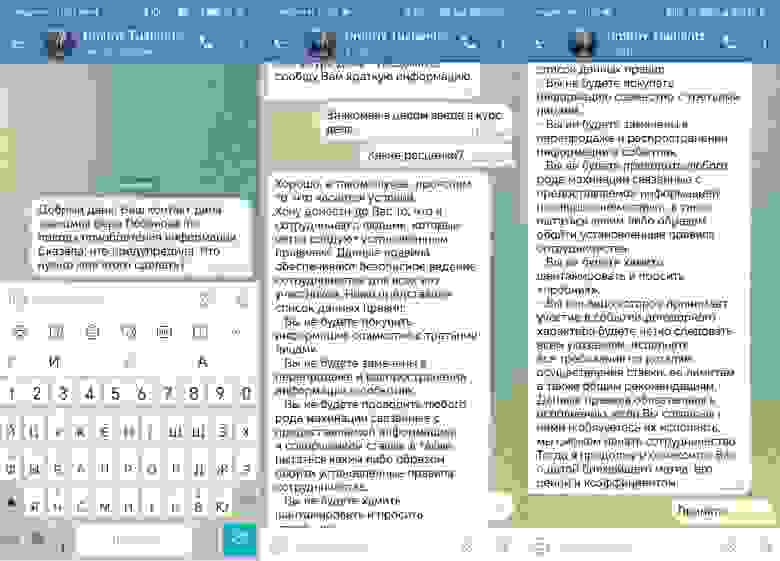This screenshot has height=561, width=780.
Task: Tap the attach paperclip above the keyboard
Action: click(204, 300)
